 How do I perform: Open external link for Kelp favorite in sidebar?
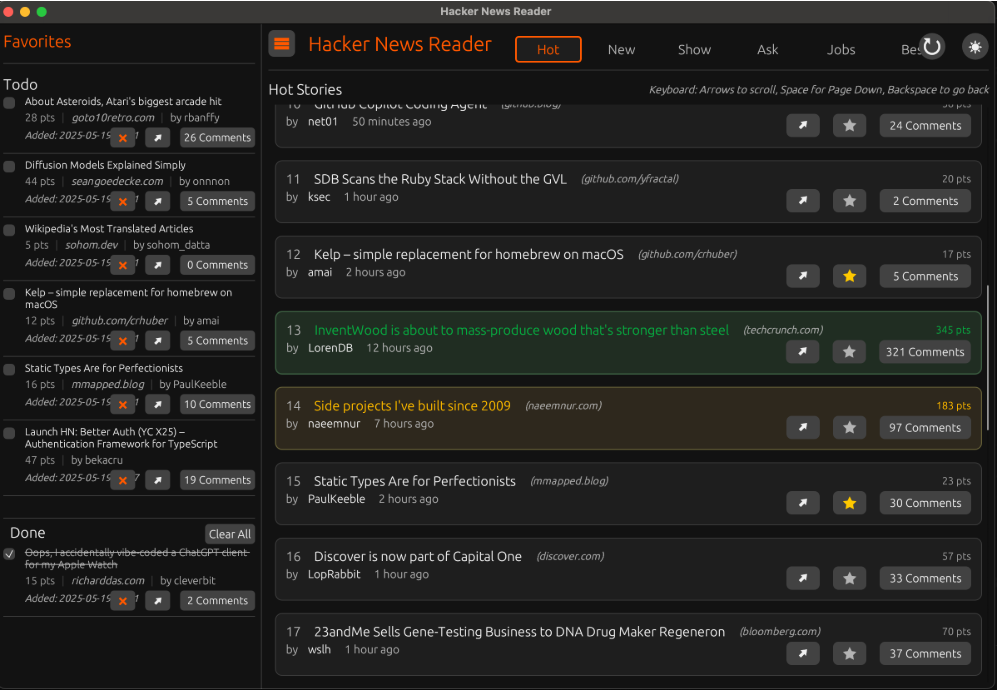point(158,341)
